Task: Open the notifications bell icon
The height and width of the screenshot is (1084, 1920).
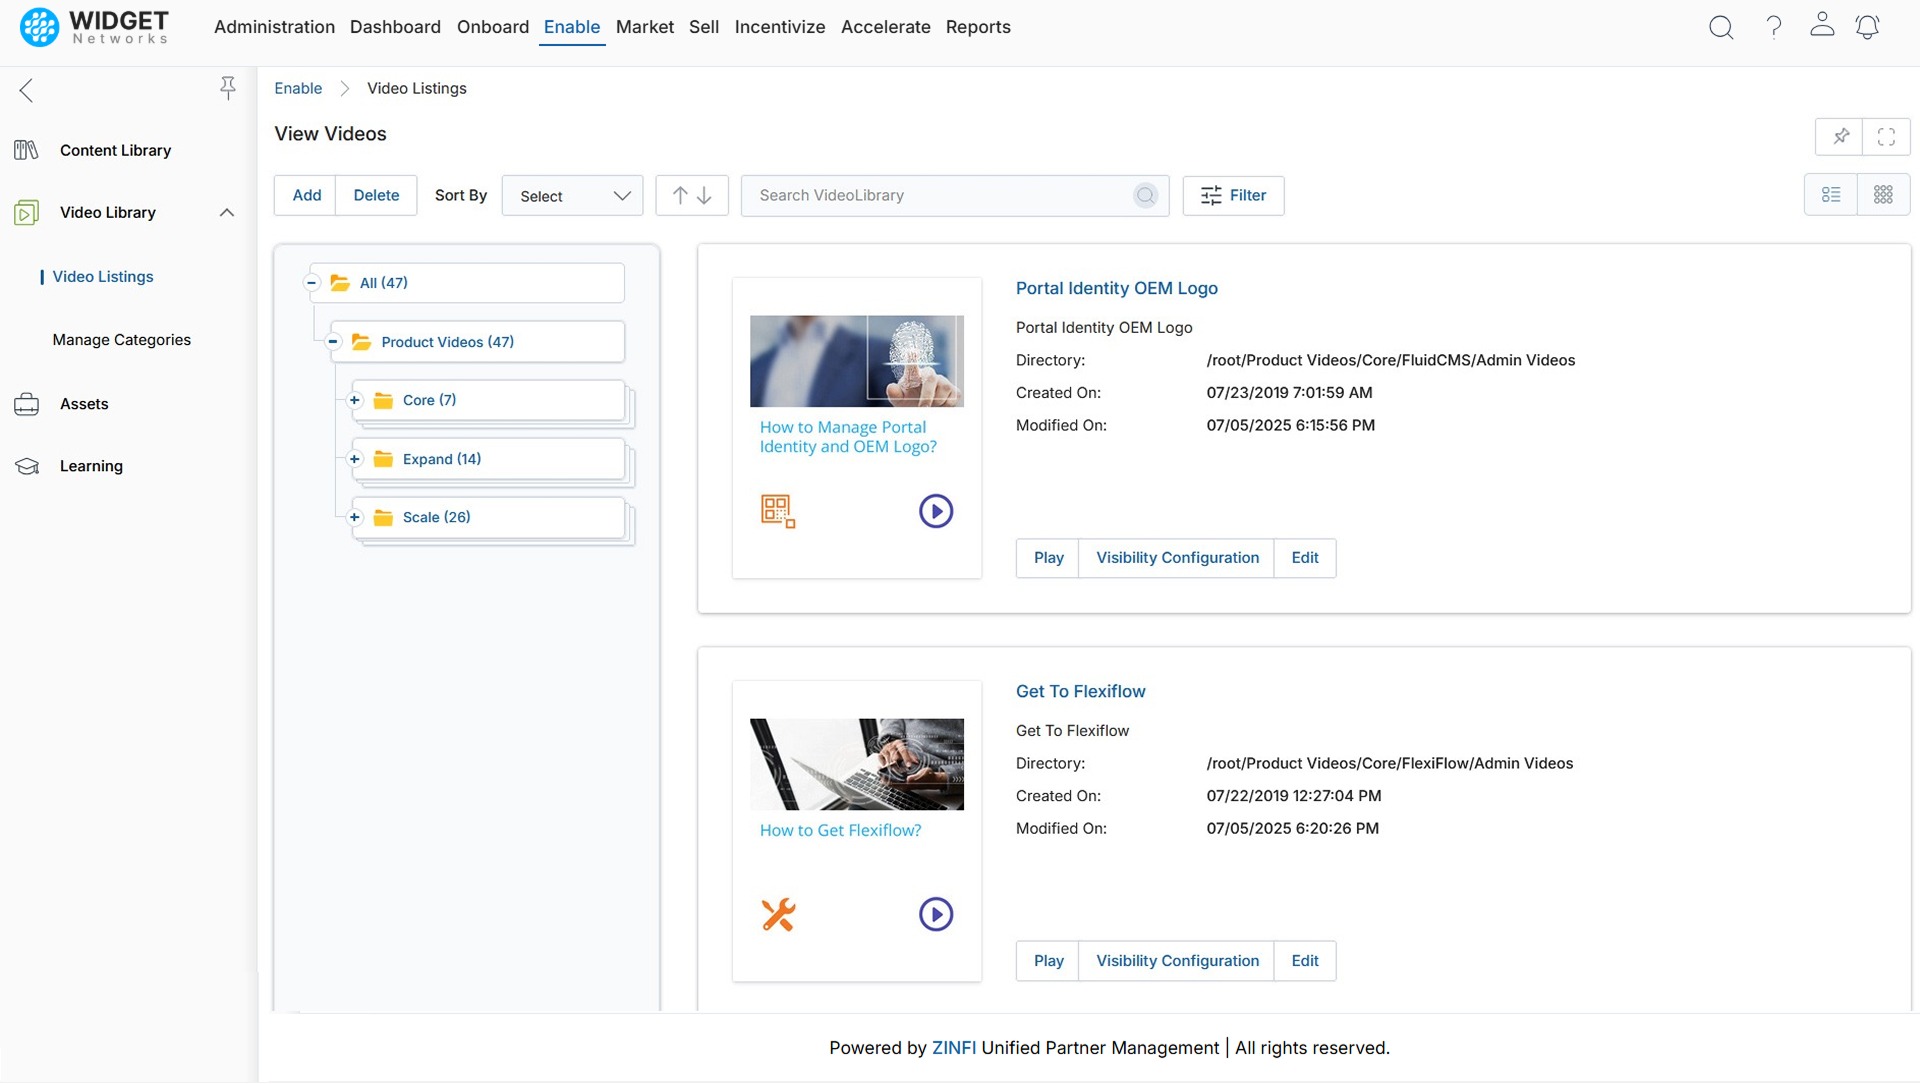Action: (x=1866, y=27)
